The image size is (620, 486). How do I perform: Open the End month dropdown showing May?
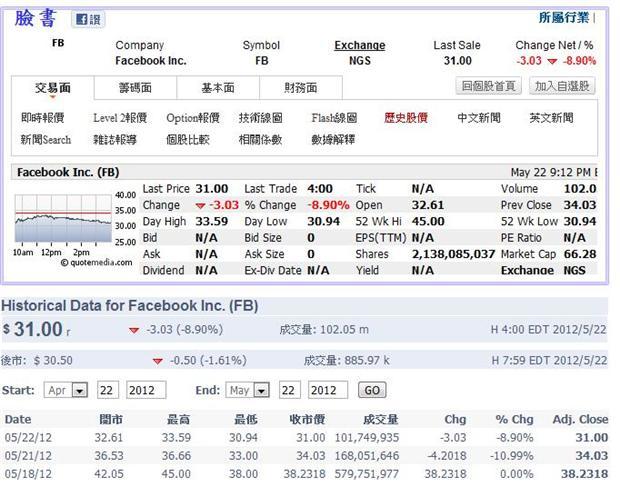248,390
